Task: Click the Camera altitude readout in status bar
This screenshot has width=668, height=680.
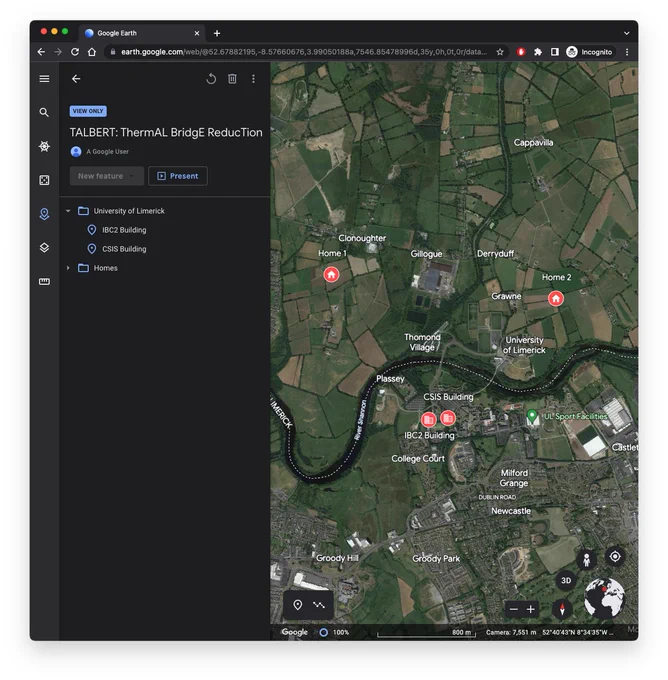Action: 511,632
